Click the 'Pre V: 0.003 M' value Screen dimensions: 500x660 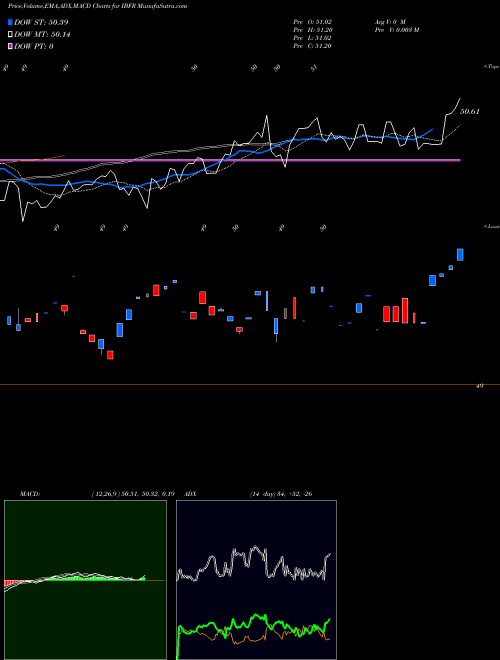point(396,30)
